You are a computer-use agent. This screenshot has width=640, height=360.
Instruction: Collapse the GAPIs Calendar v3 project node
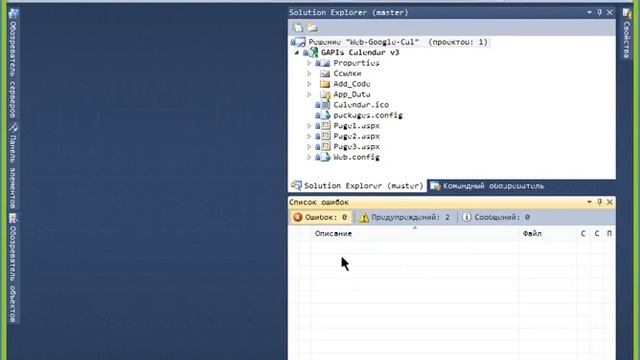[x=297, y=53]
